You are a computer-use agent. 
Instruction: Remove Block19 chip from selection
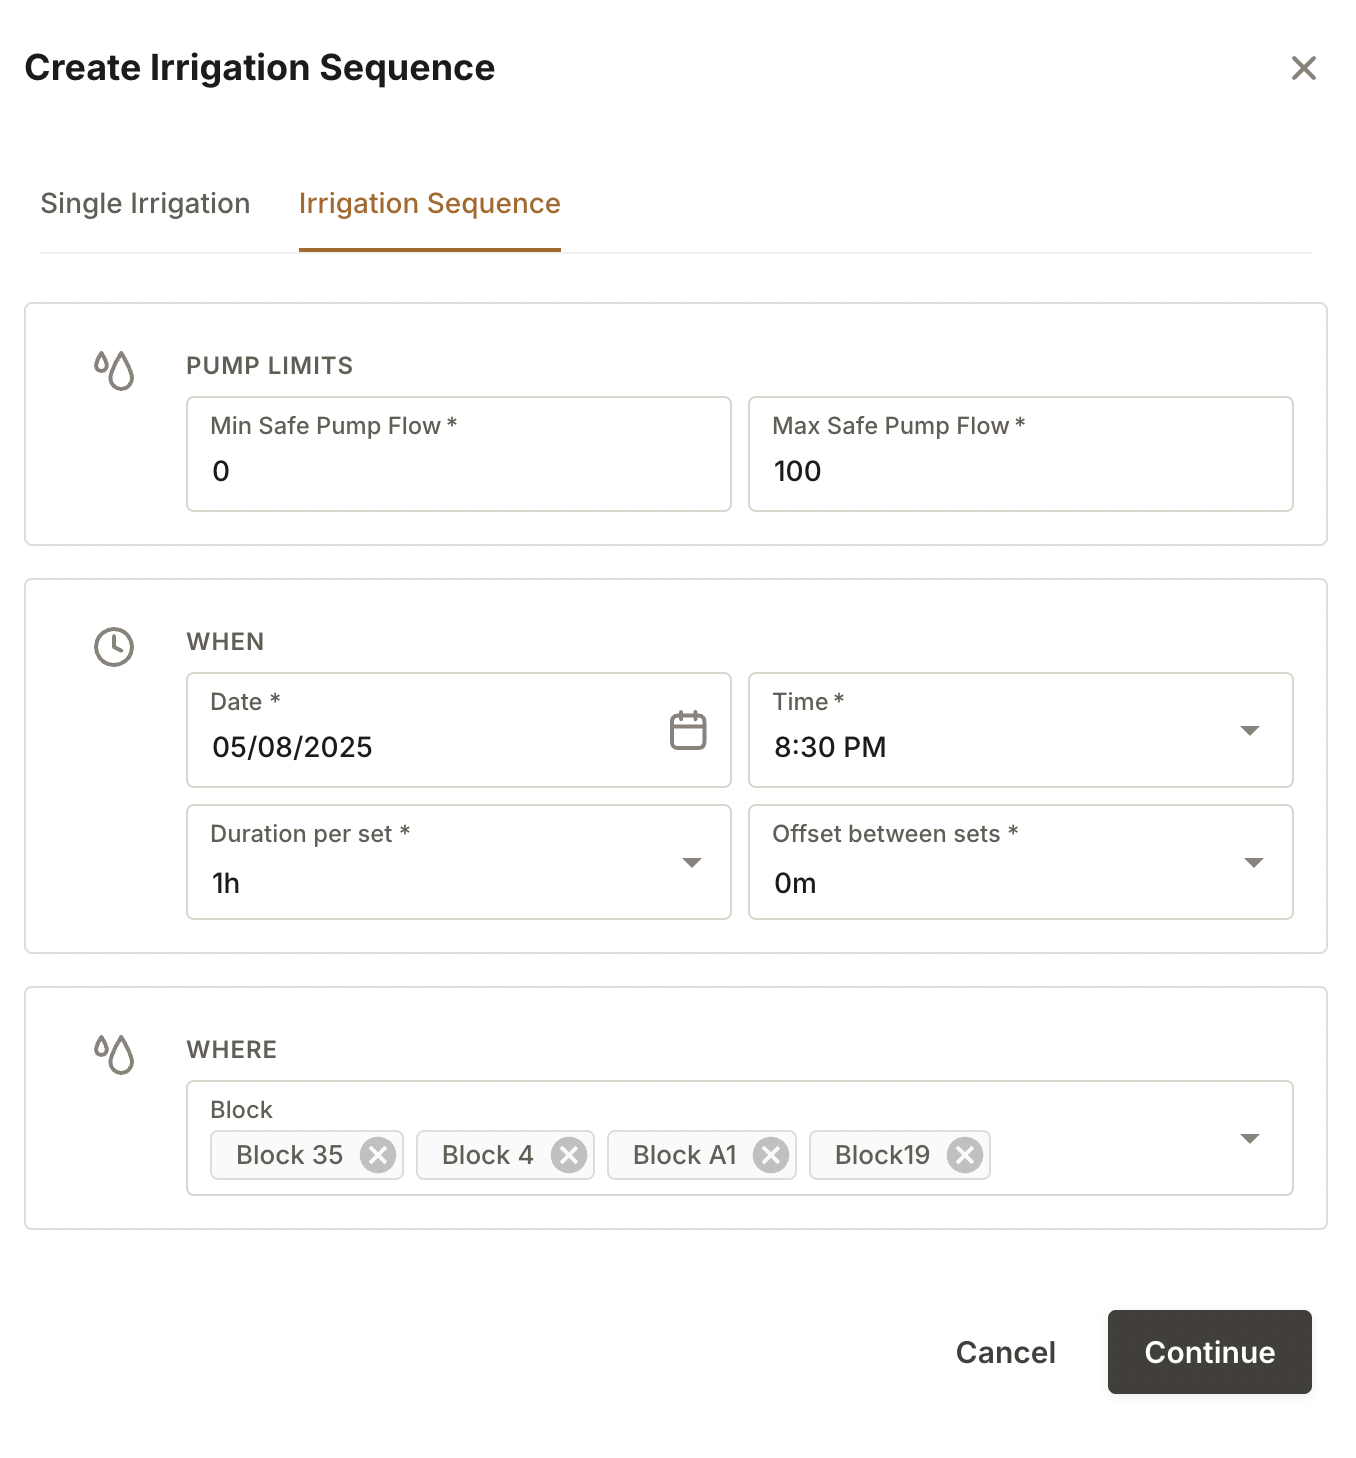(965, 1155)
